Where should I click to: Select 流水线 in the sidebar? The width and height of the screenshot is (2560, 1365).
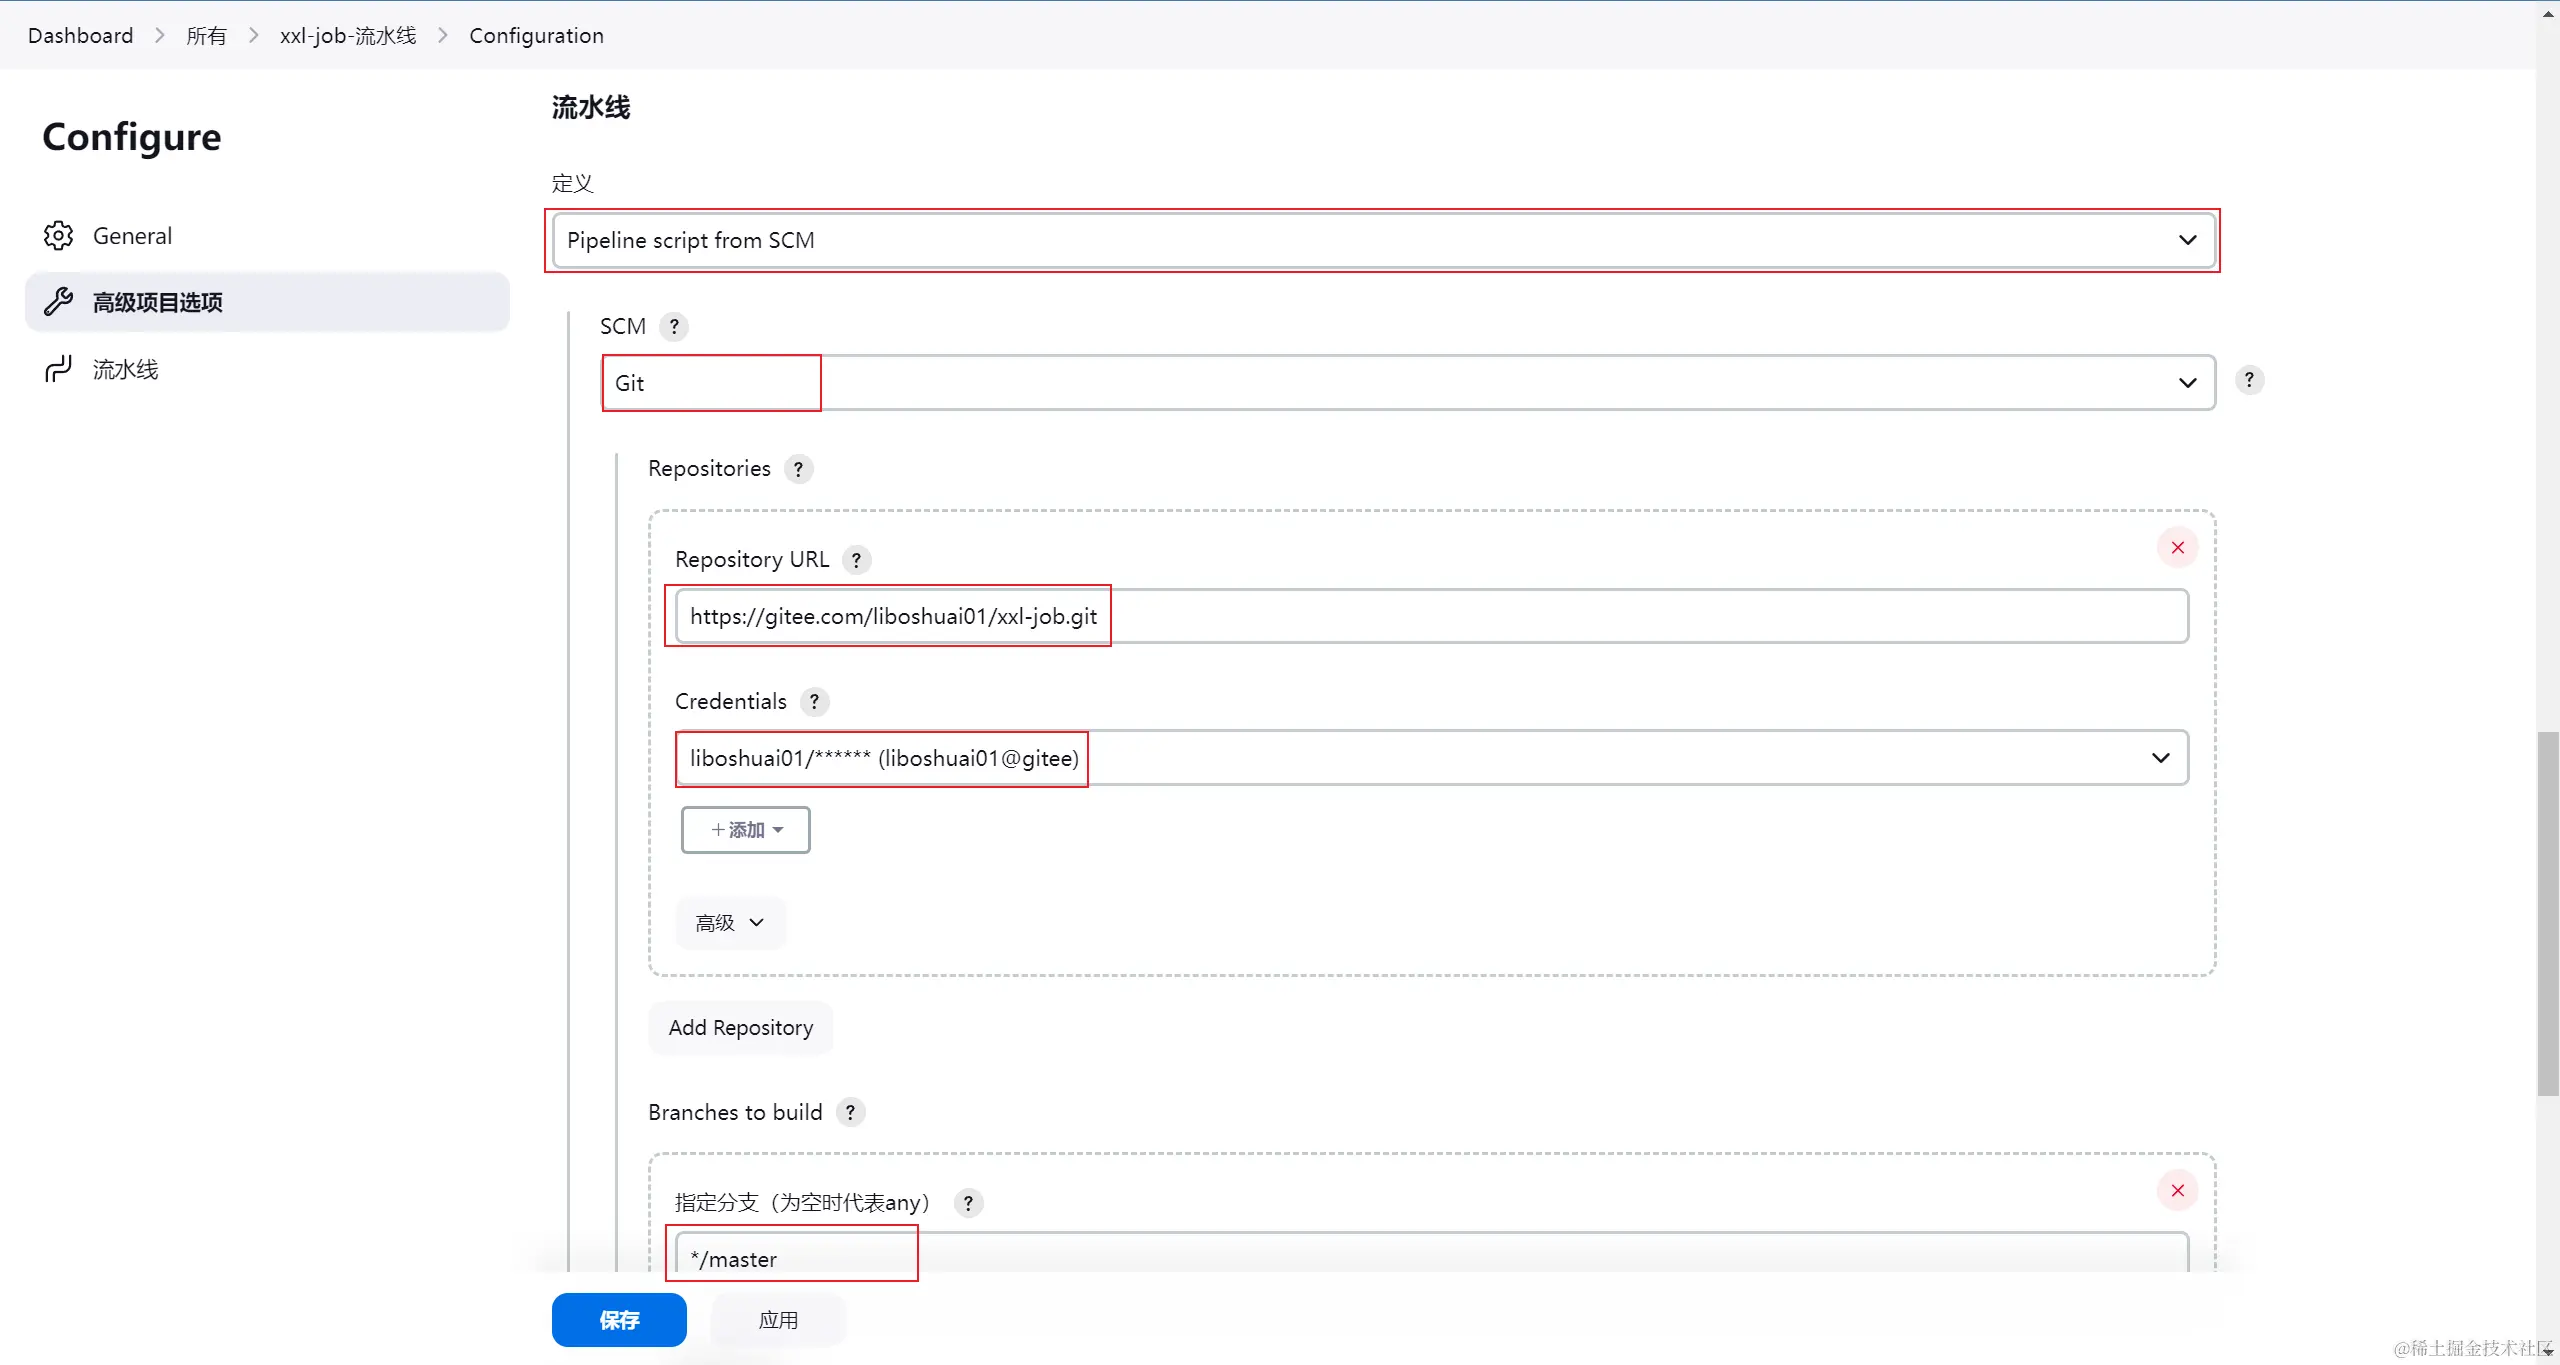[x=125, y=370]
